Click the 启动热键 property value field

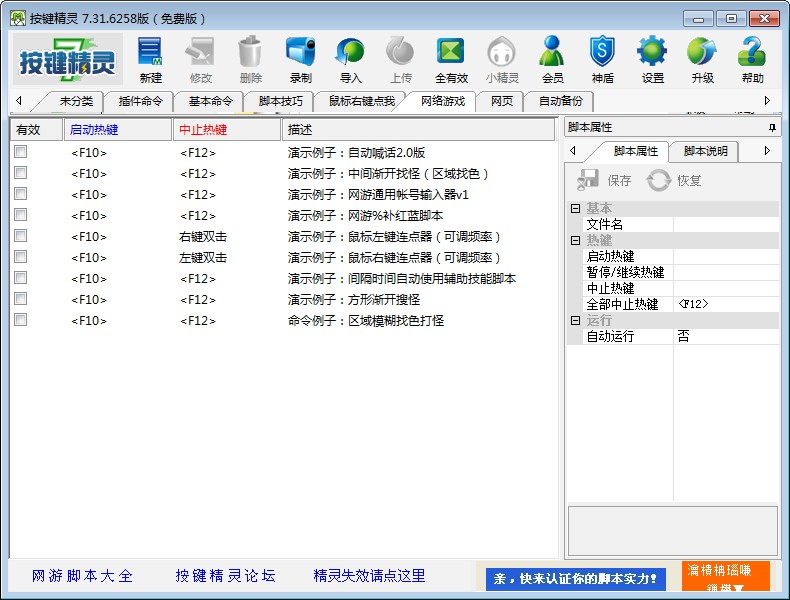pyautogui.click(x=726, y=256)
